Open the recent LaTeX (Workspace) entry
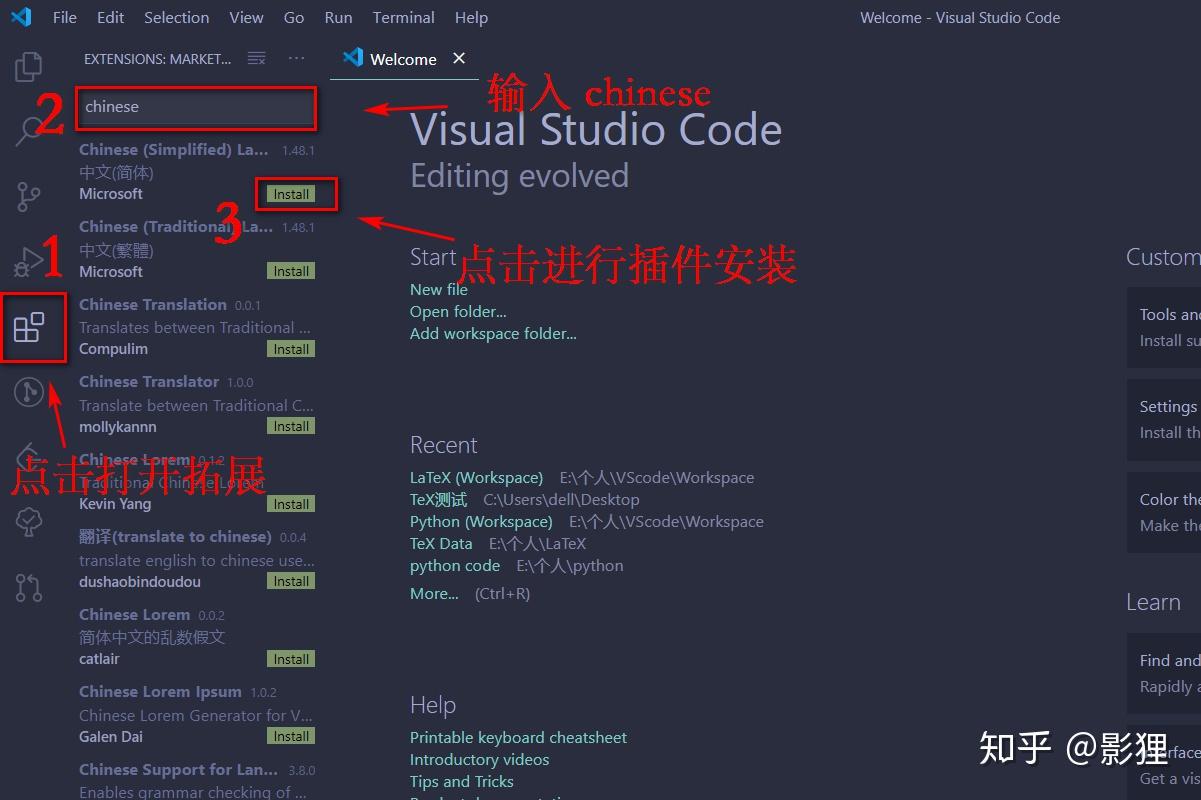The height and width of the screenshot is (800, 1201). (476, 477)
